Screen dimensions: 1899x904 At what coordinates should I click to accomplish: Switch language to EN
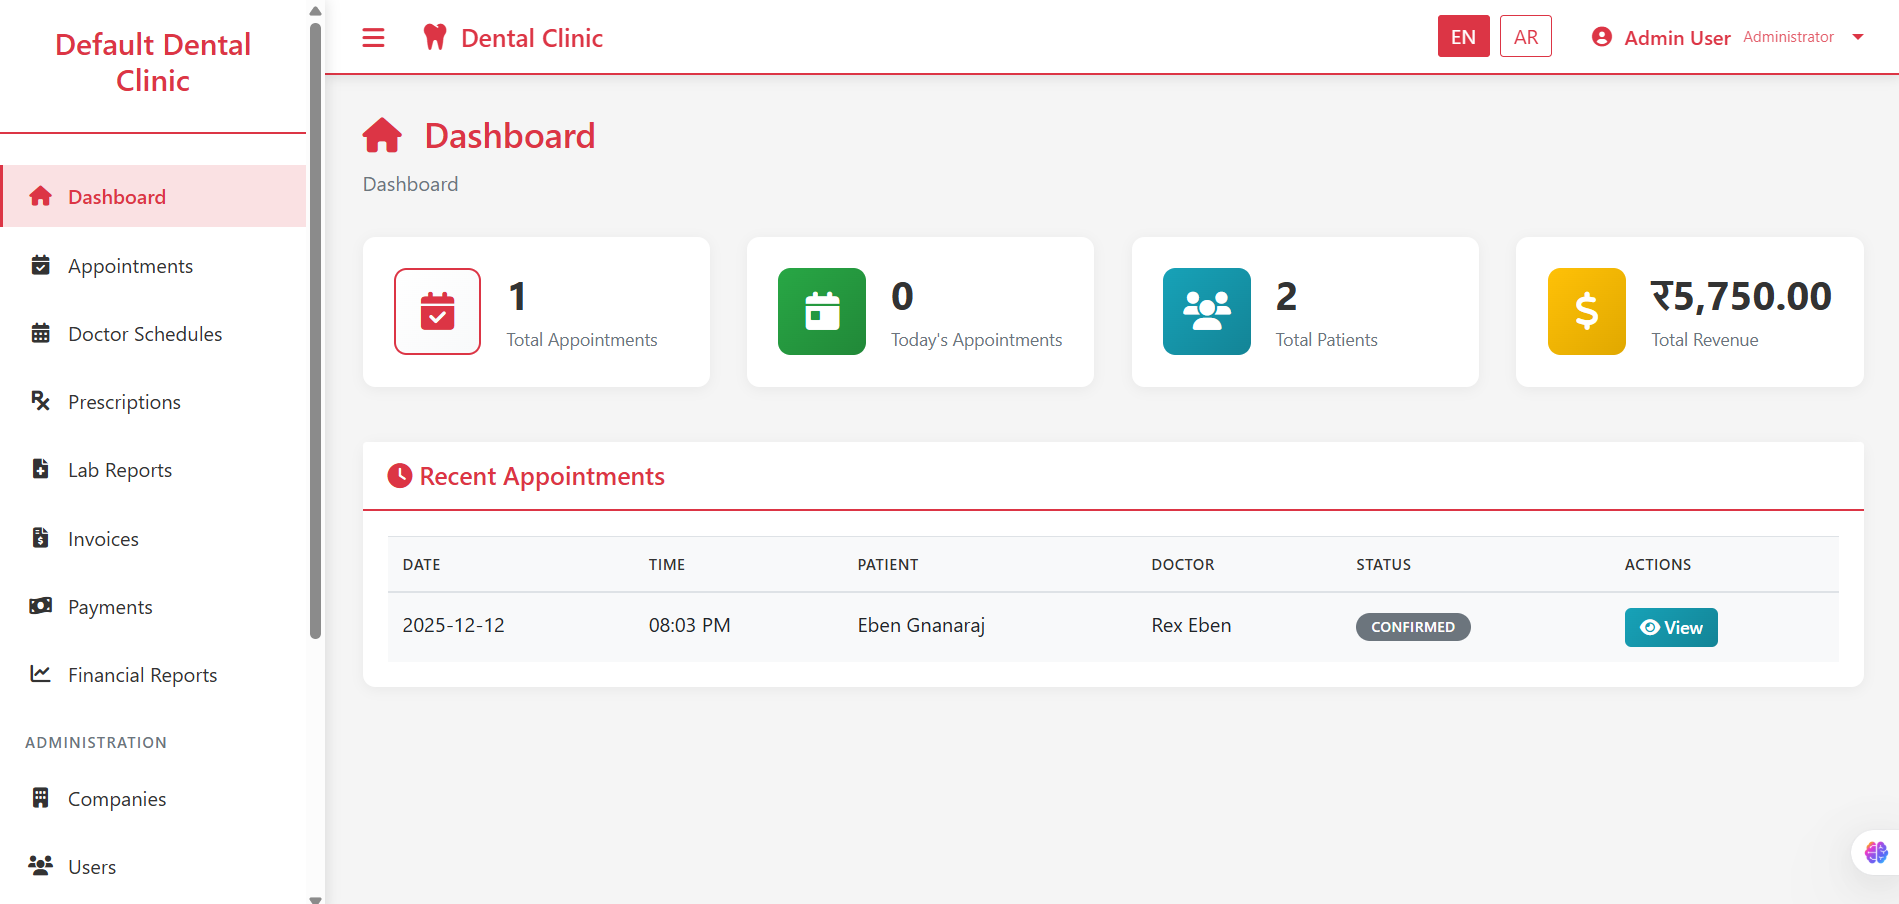click(1463, 36)
